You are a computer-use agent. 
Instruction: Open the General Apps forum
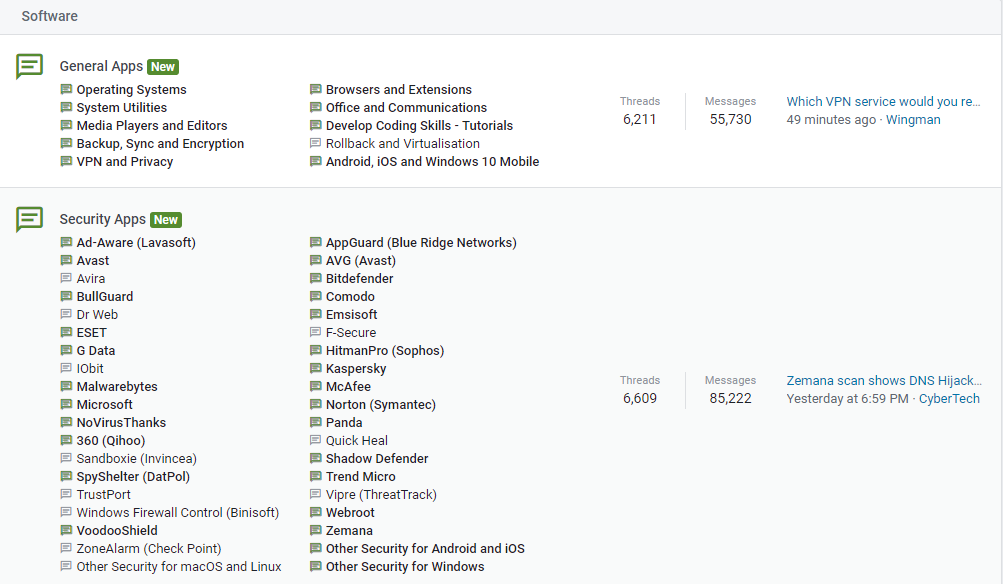click(101, 66)
